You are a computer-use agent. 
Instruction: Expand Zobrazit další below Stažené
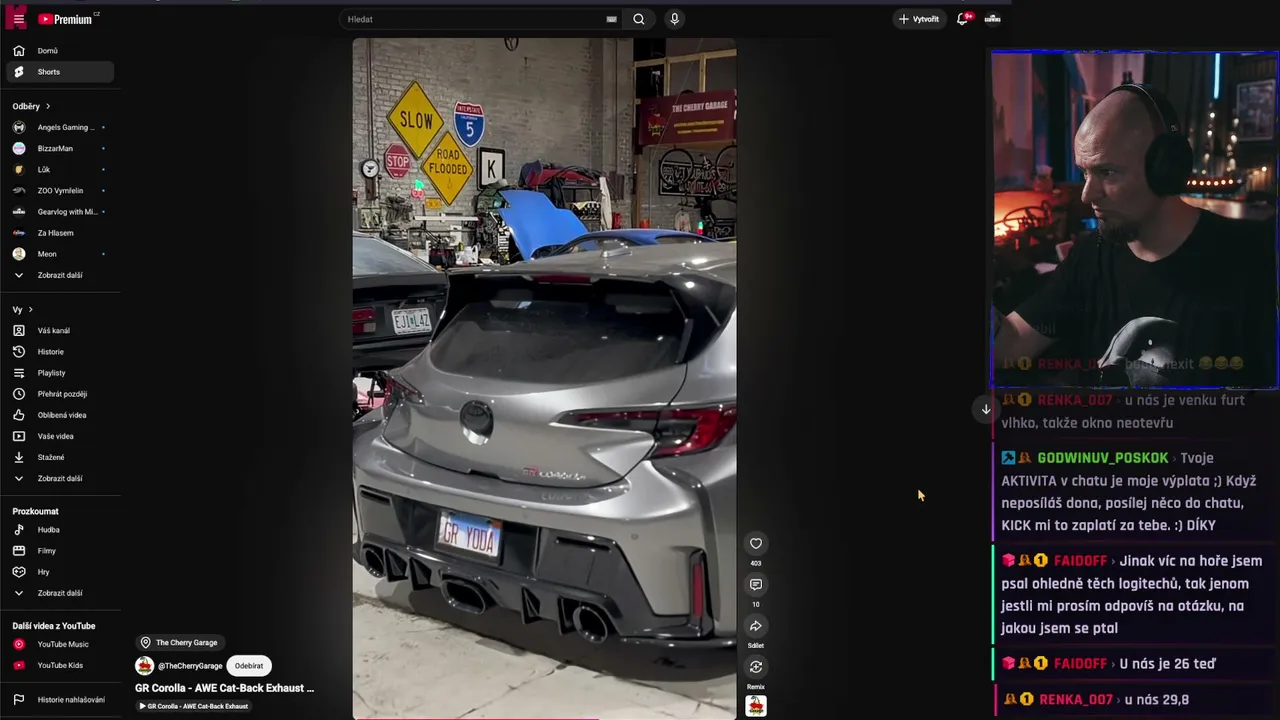click(x=60, y=478)
